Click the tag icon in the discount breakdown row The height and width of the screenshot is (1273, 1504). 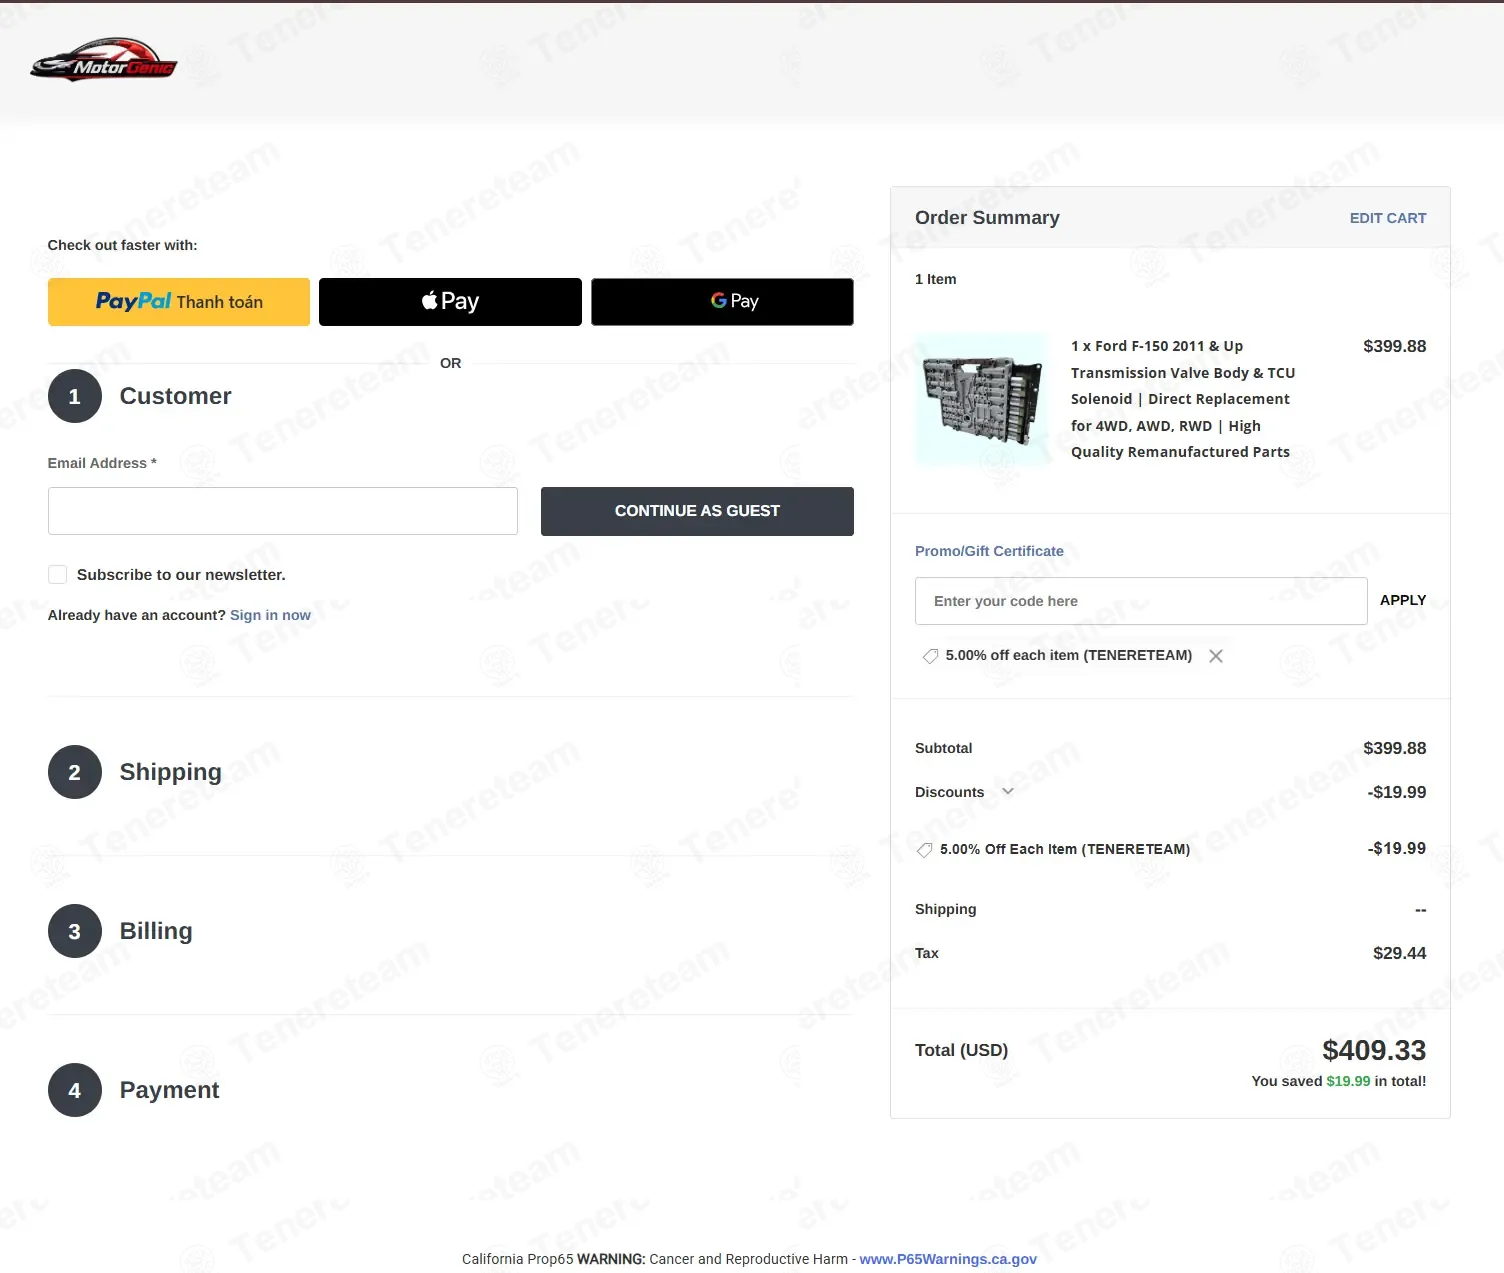tap(925, 849)
